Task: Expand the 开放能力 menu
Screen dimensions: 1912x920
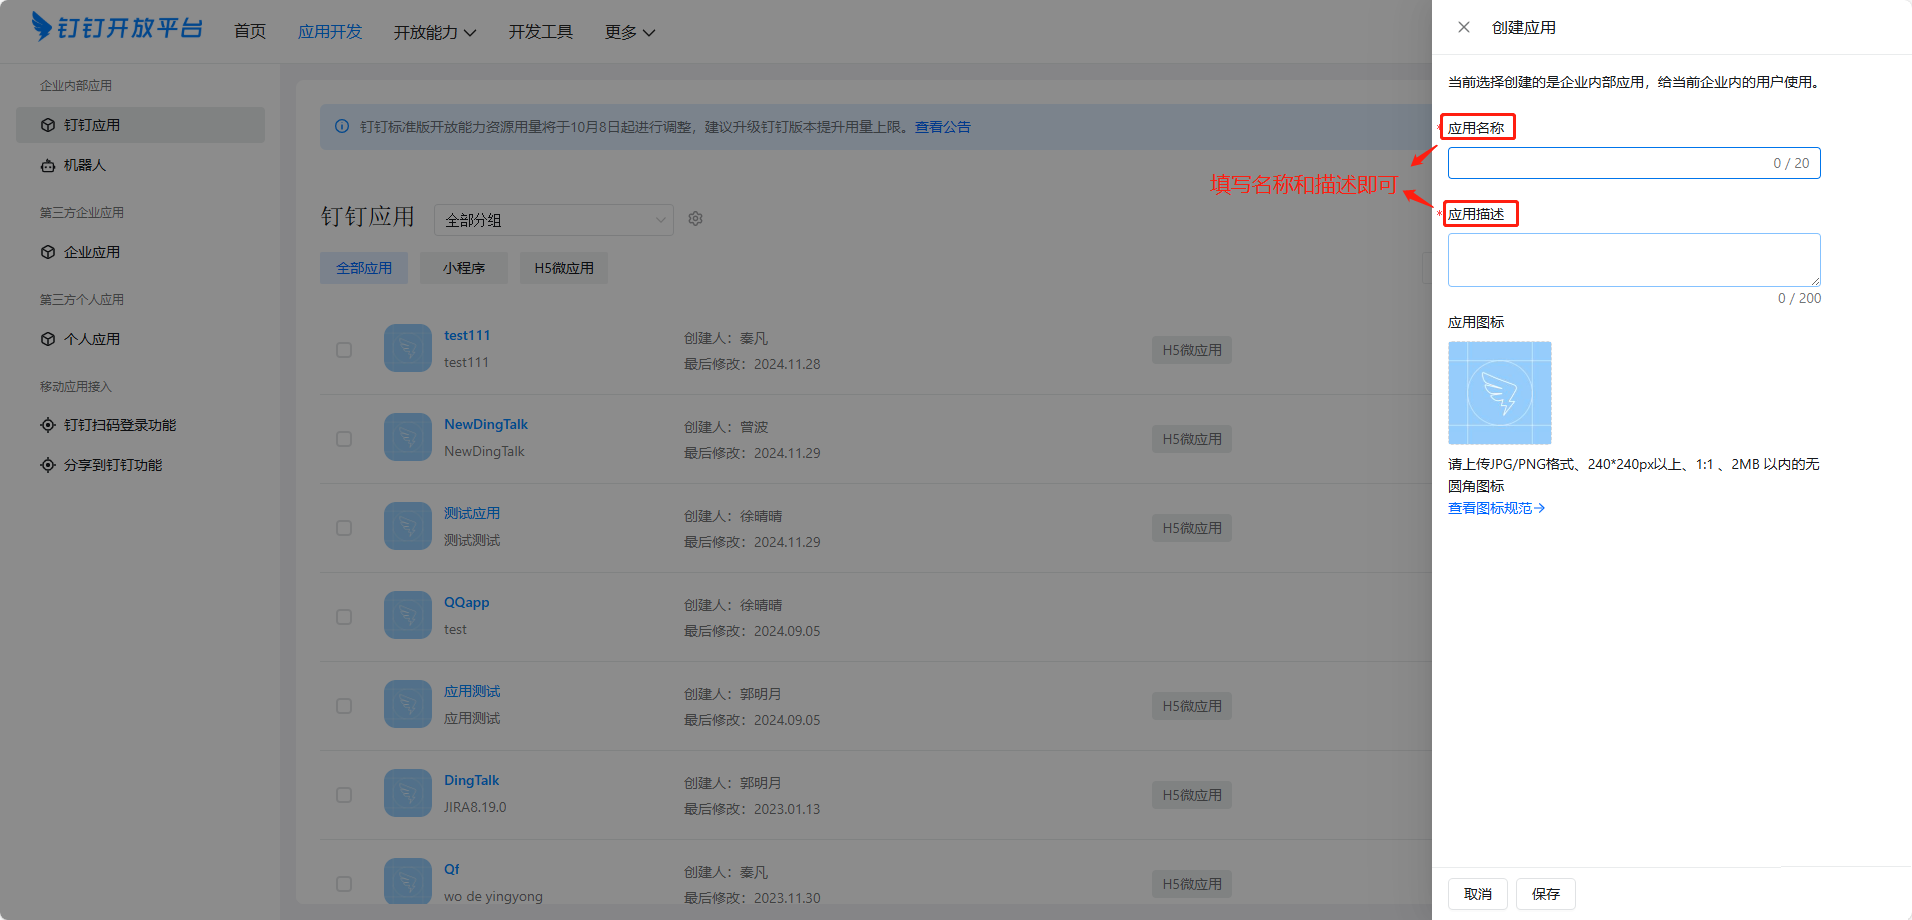Action: [434, 32]
